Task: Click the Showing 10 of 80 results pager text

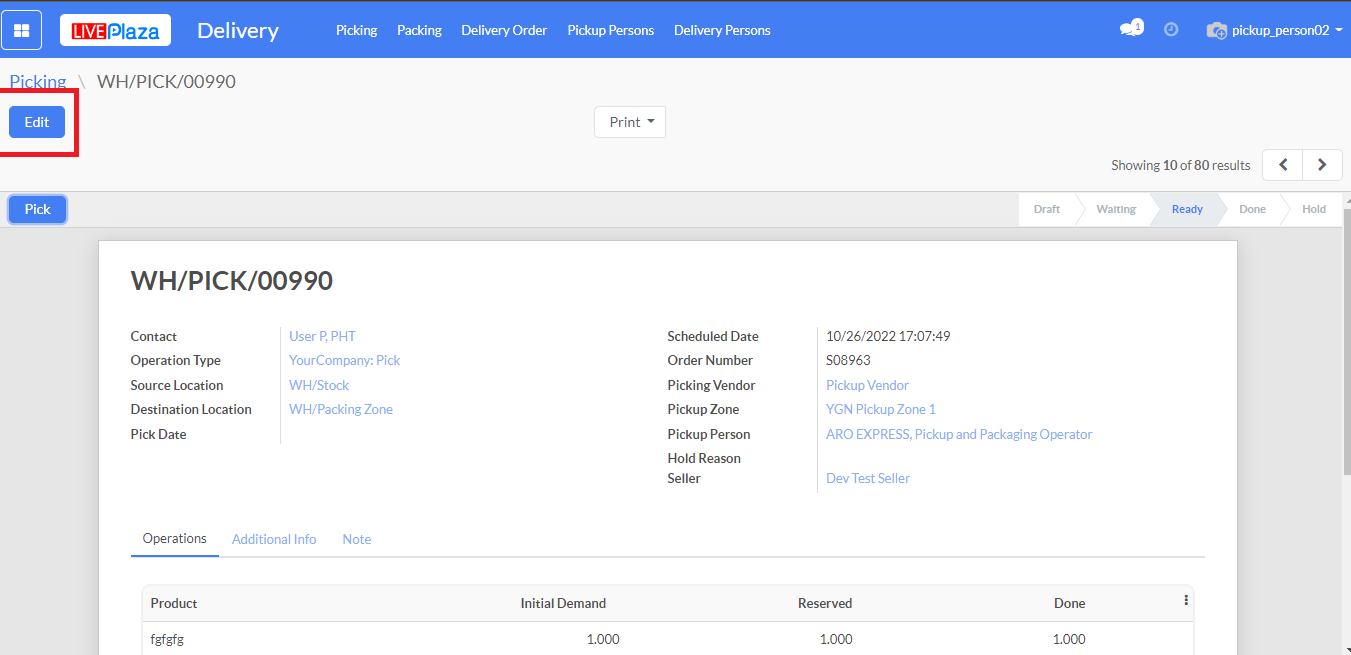Action: coord(1181,165)
